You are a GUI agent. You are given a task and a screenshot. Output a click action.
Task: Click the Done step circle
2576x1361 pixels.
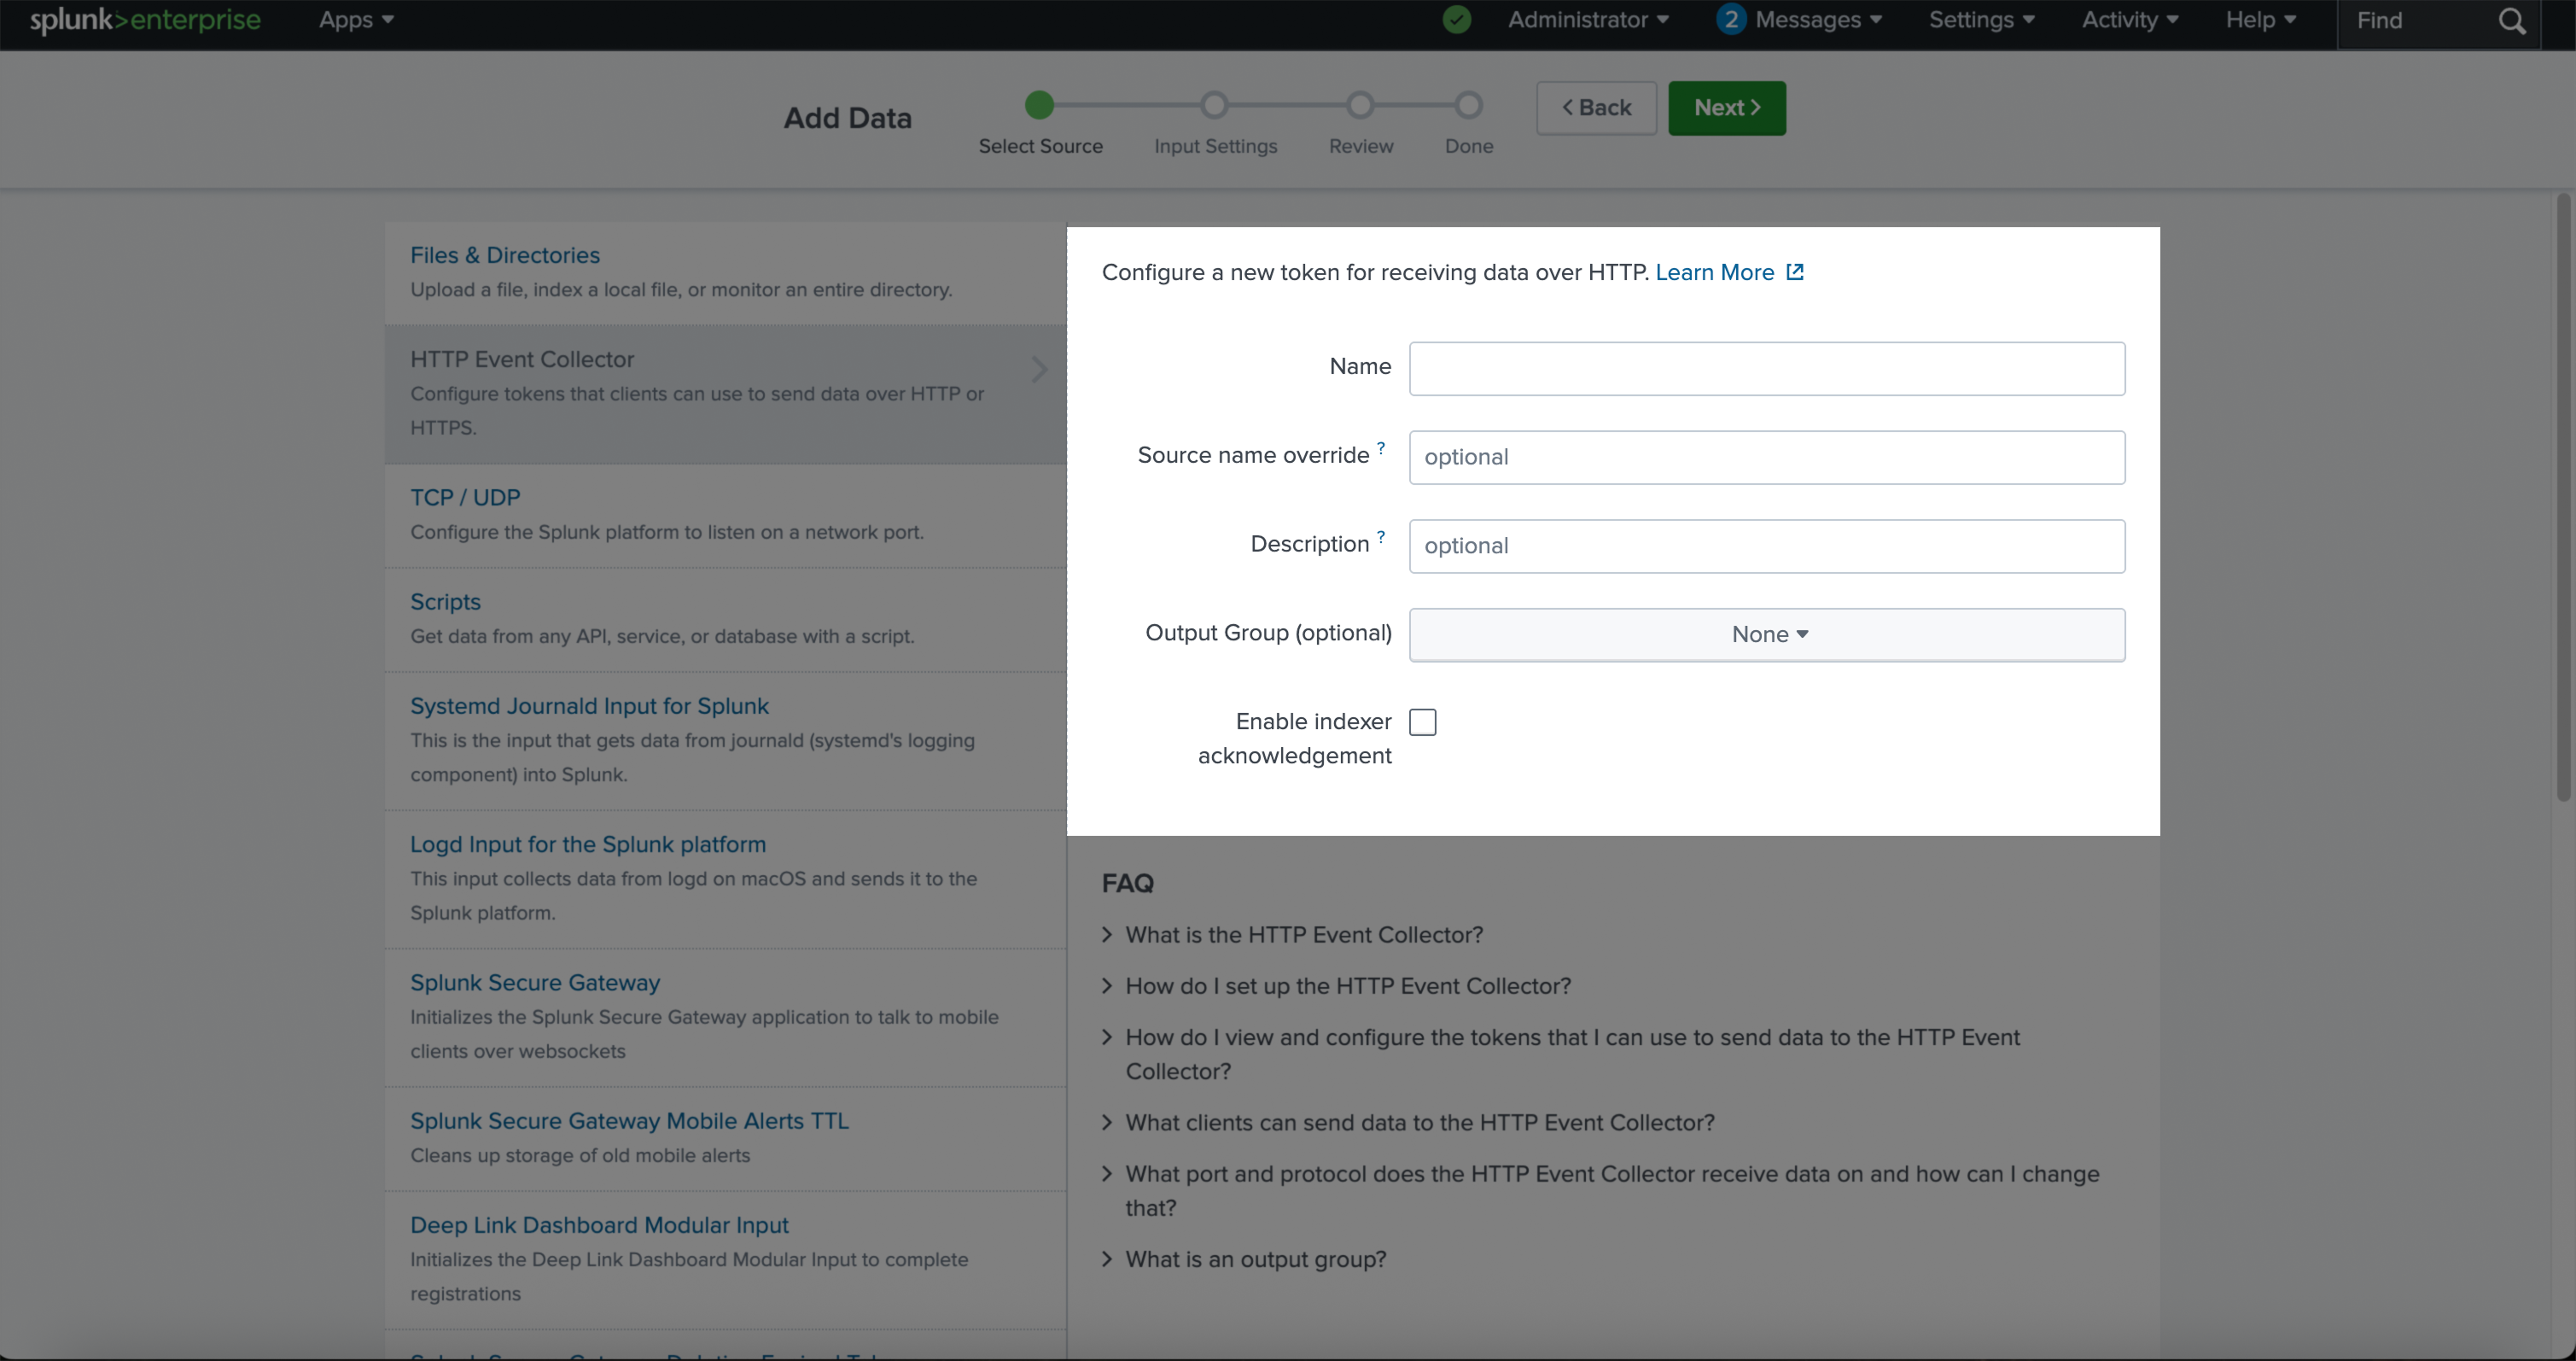click(1469, 105)
